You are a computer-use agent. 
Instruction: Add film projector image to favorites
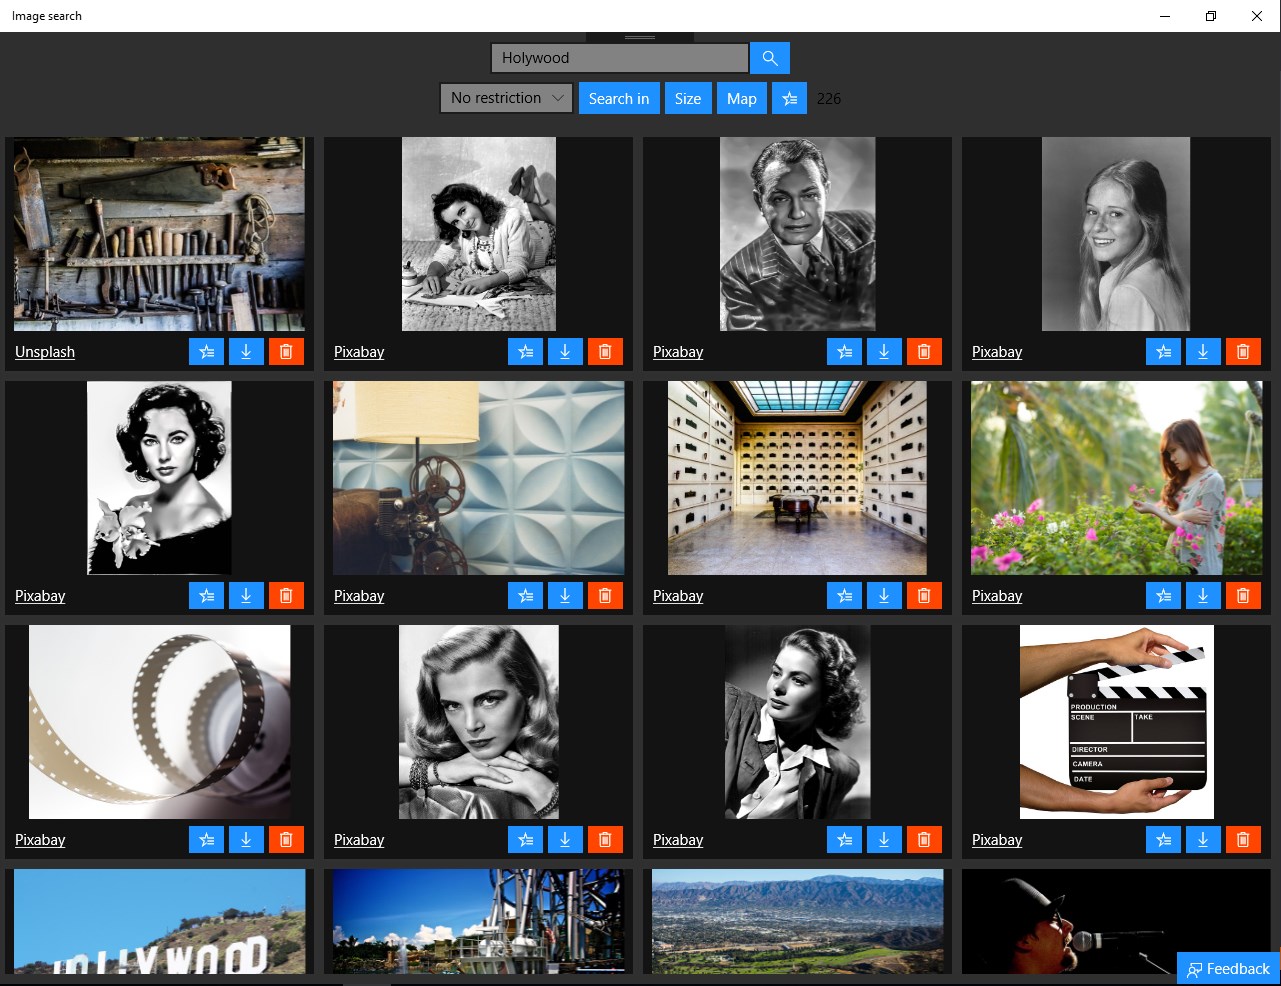(525, 596)
